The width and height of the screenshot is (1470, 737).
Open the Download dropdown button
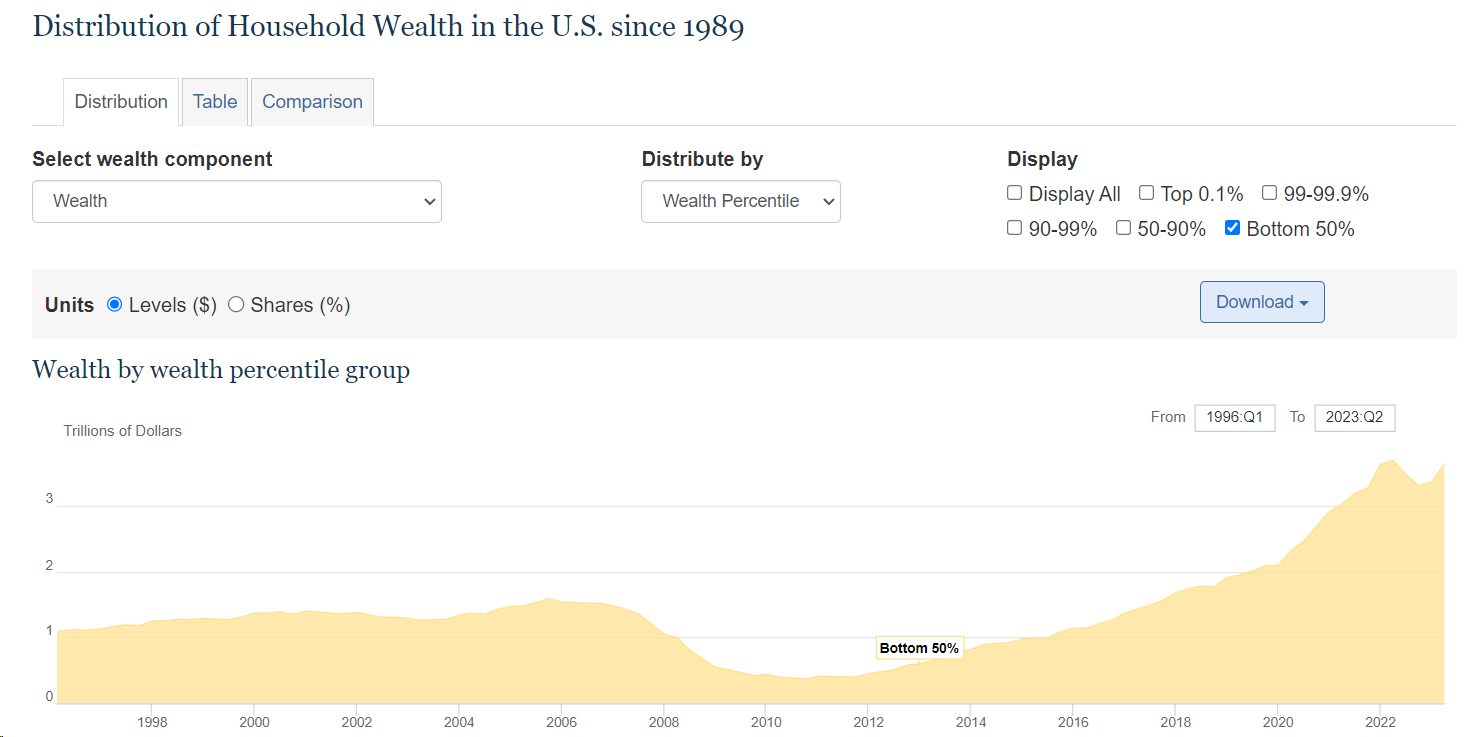point(1262,302)
